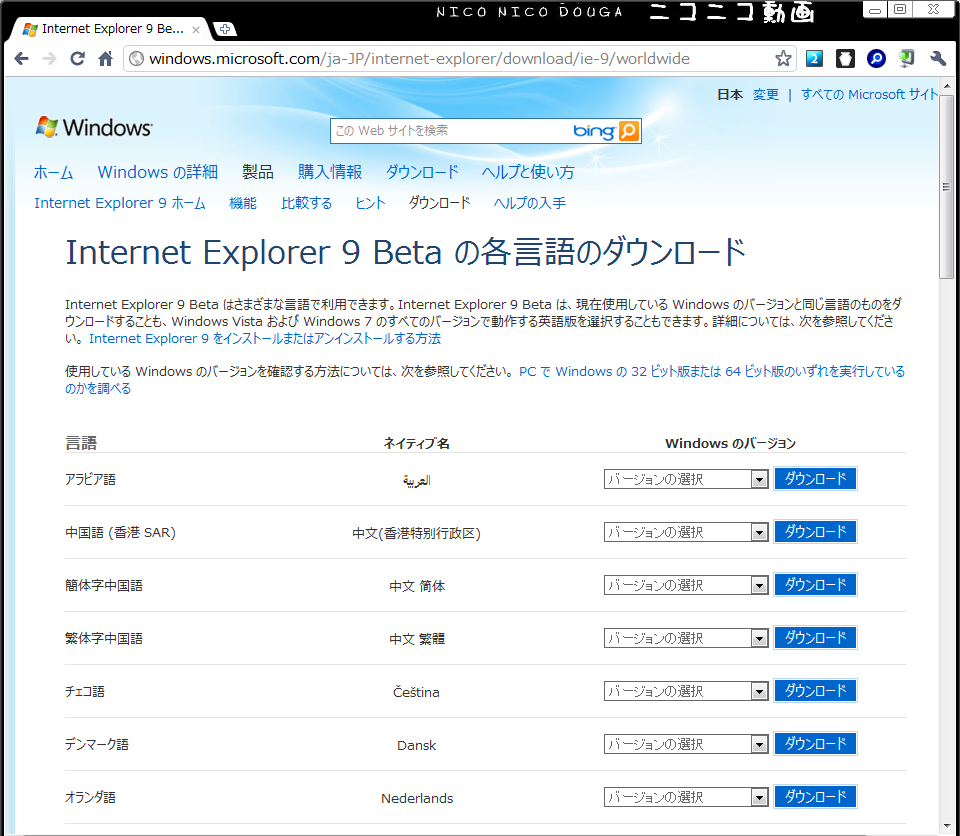This screenshot has width=960, height=836.
Task: Click the Bing search magnifier button
Action: coord(629,130)
